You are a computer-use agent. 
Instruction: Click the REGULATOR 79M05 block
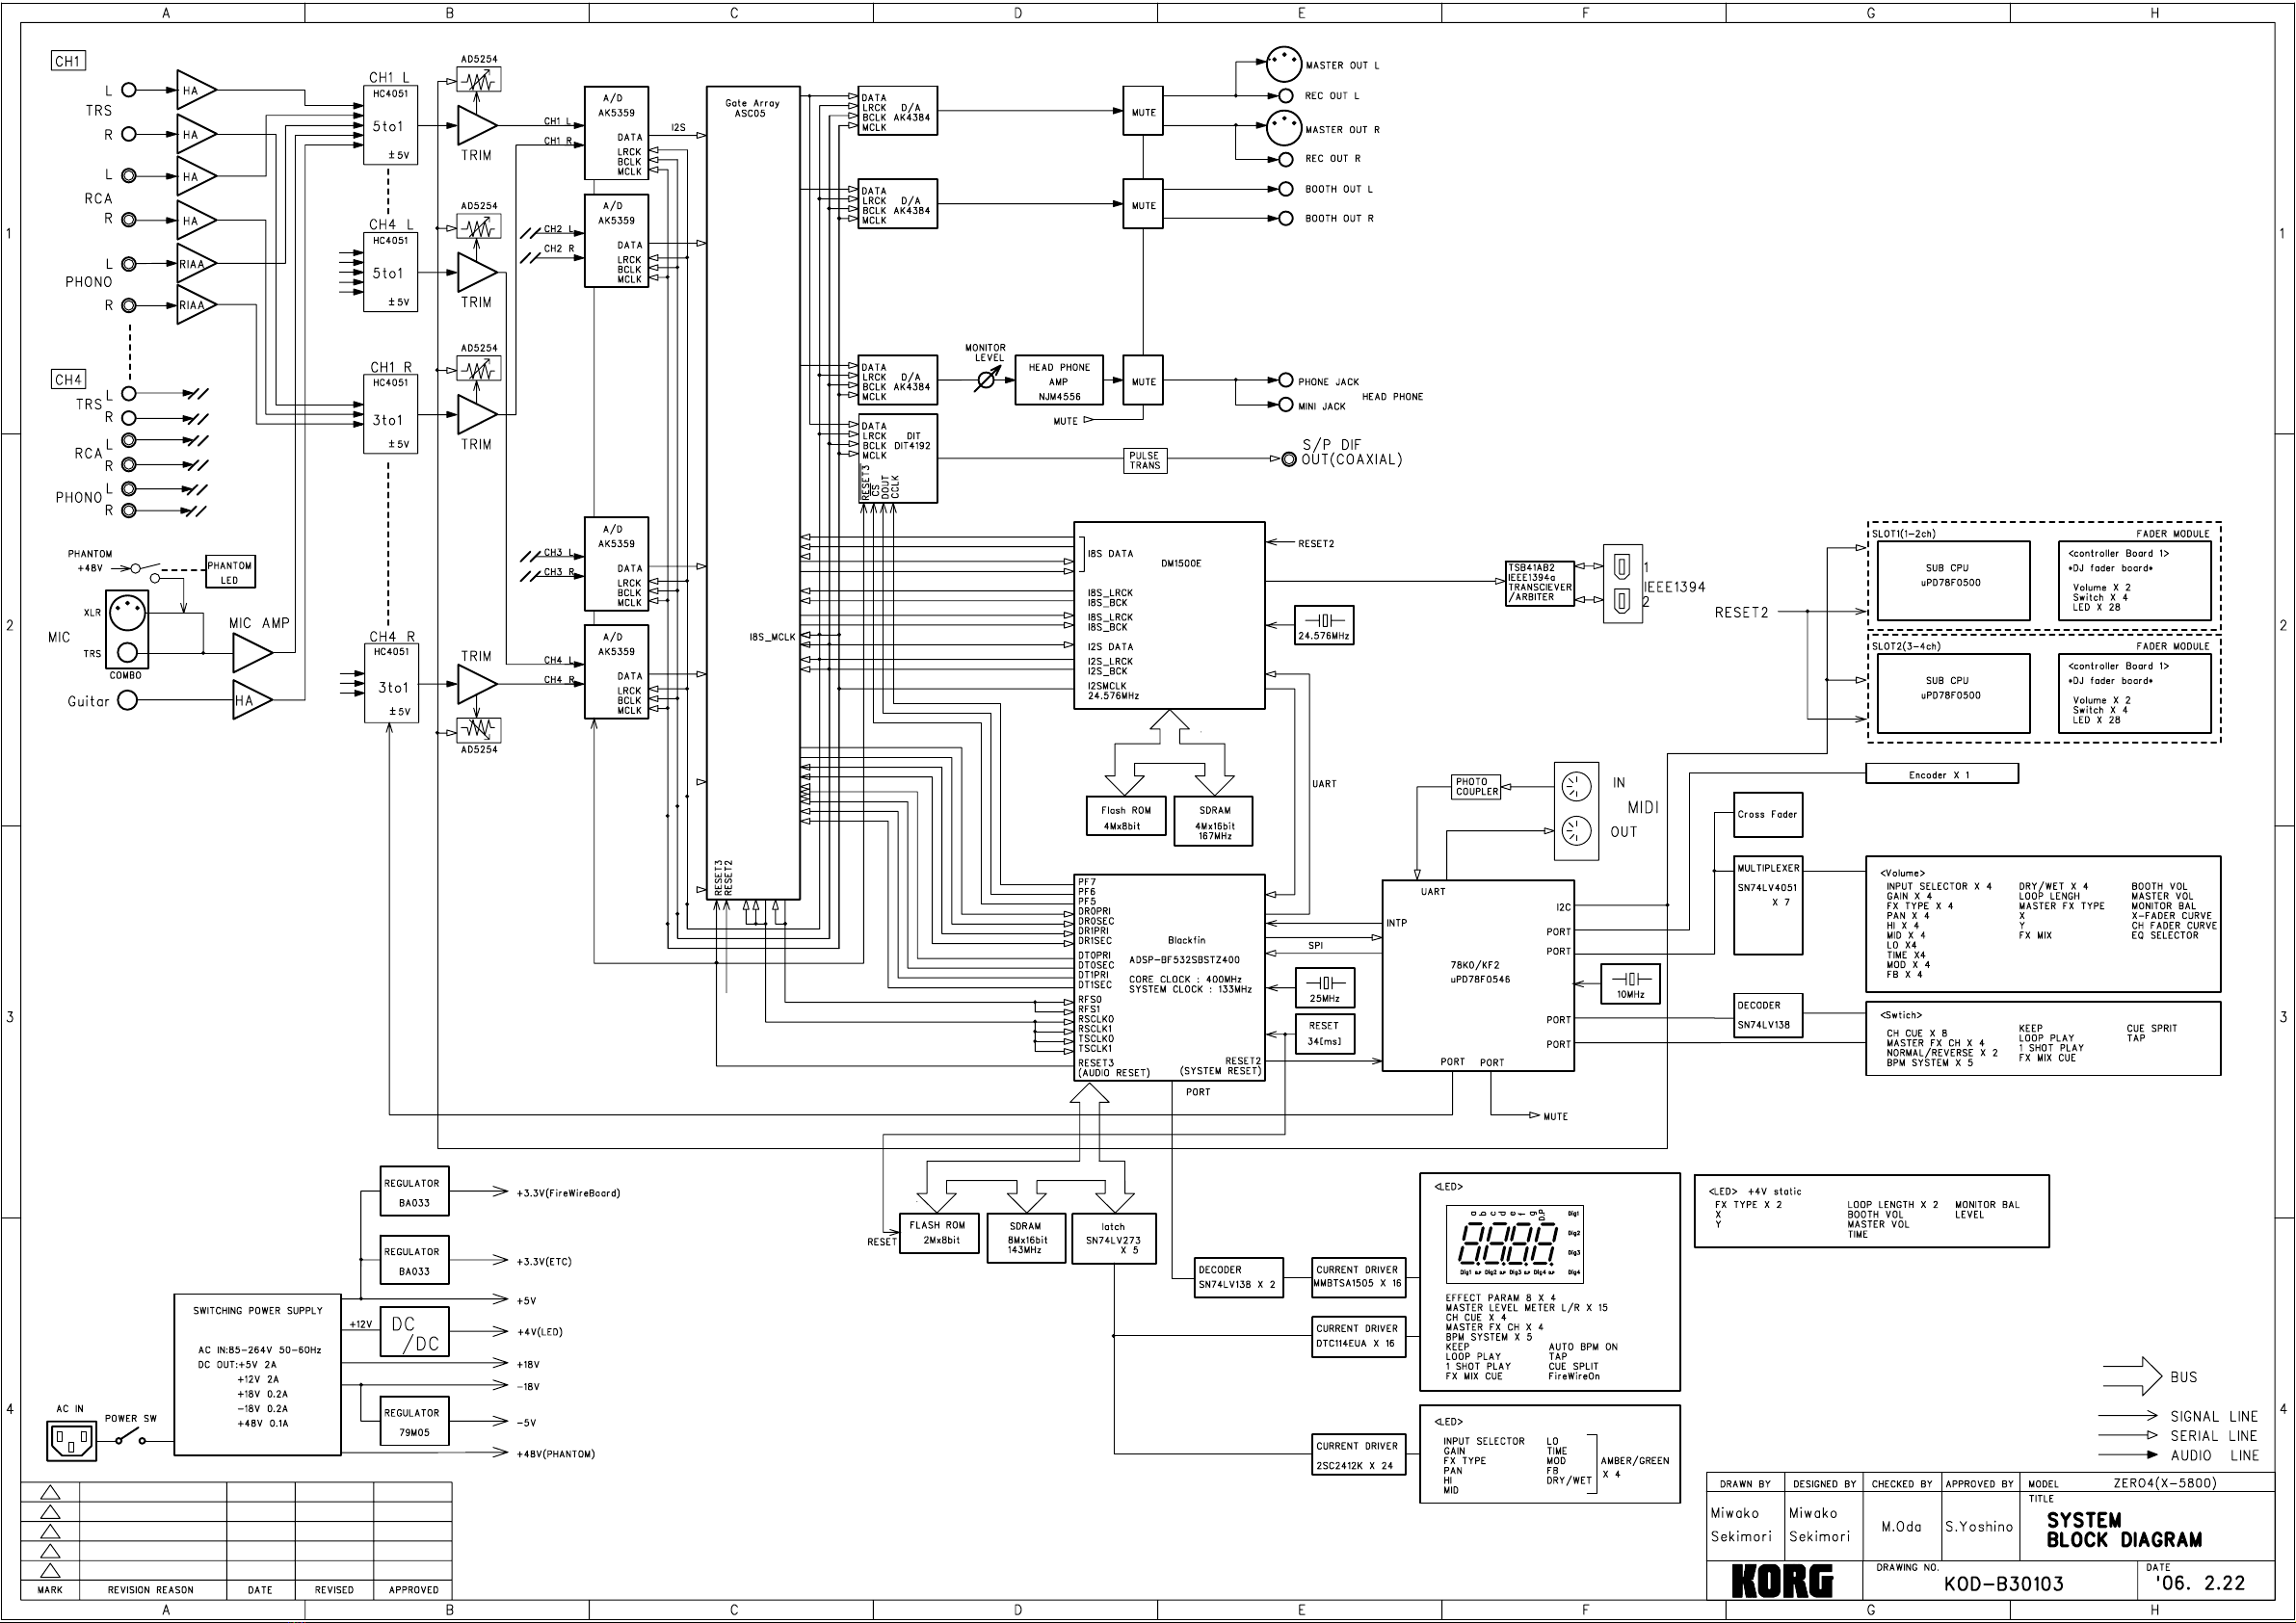click(x=415, y=1422)
